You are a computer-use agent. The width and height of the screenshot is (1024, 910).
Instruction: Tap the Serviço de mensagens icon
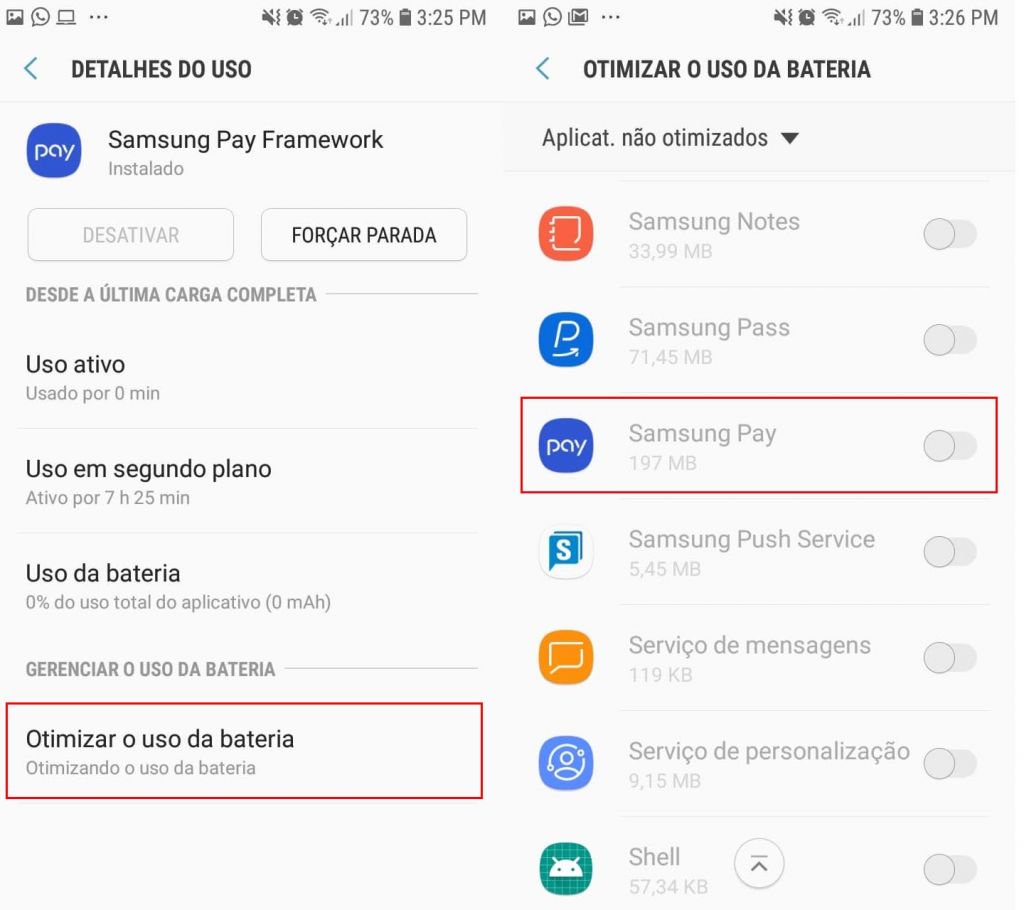tap(566, 657)
